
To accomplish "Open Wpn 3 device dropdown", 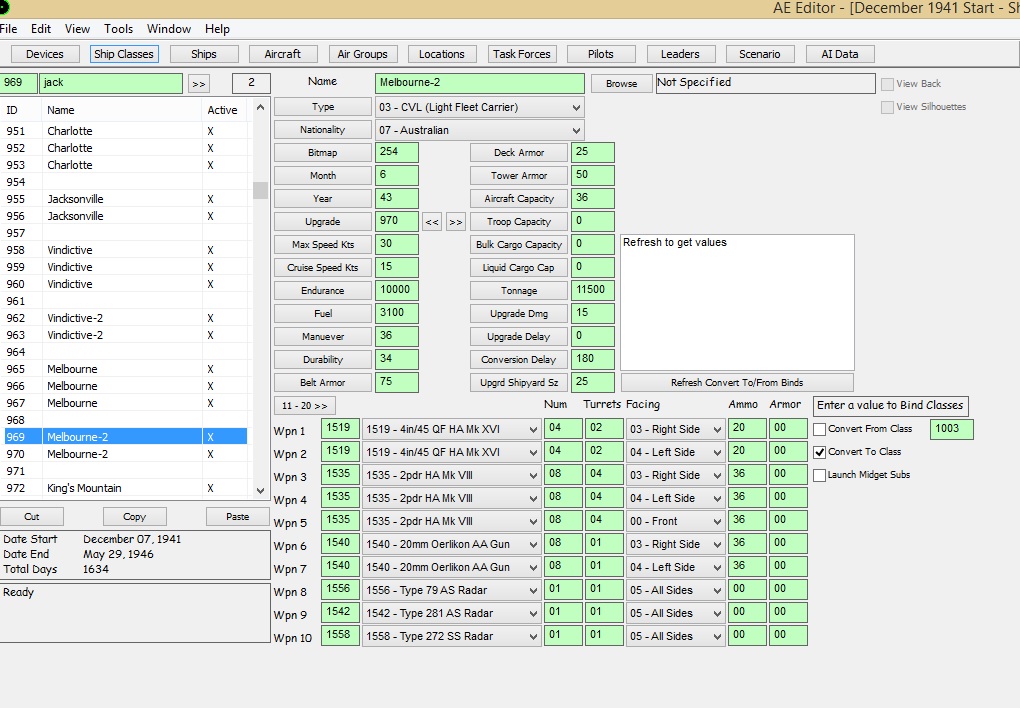I will click(x=451, y=475).
